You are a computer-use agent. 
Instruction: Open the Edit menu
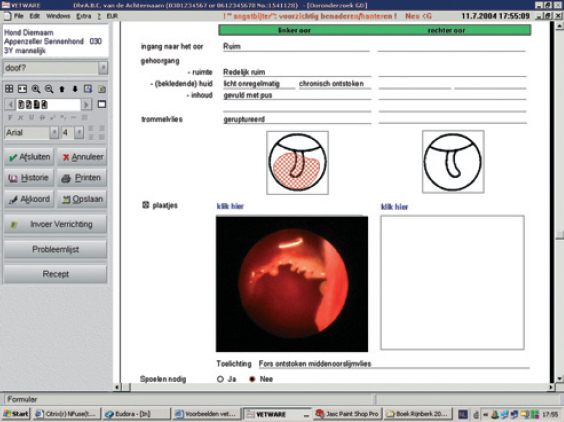[35, 16]
